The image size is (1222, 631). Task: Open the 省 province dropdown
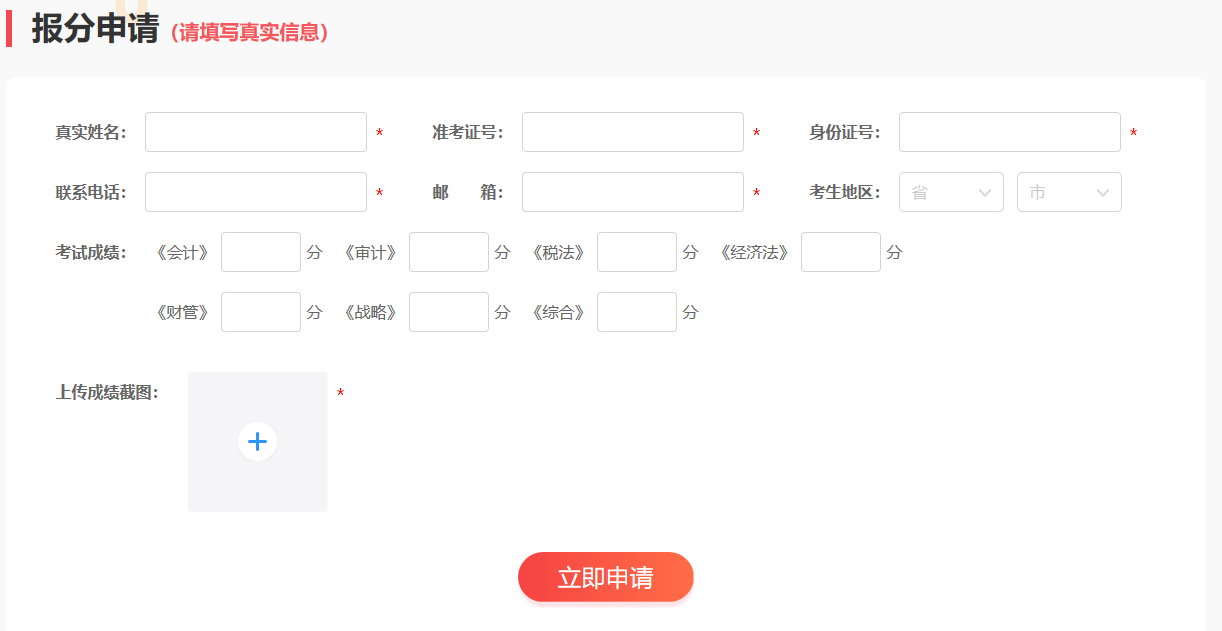click(x=951, y=192)
